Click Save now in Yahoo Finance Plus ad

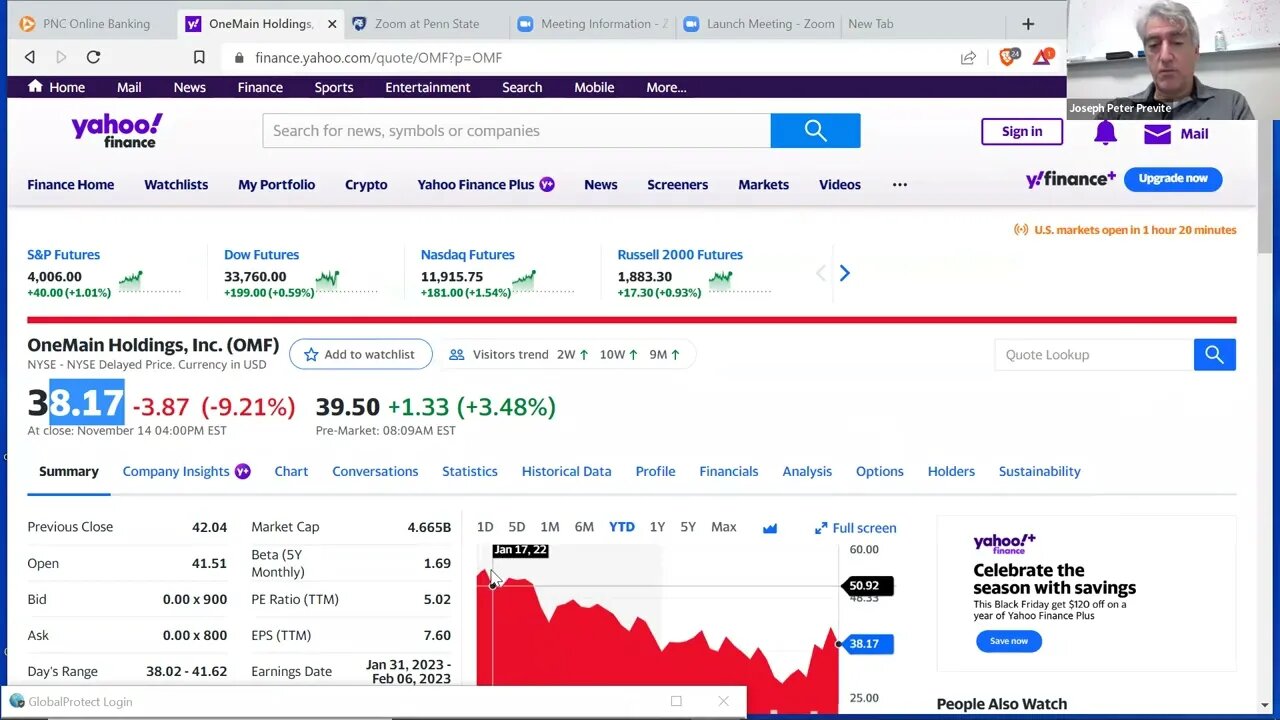coord(1008,641)
